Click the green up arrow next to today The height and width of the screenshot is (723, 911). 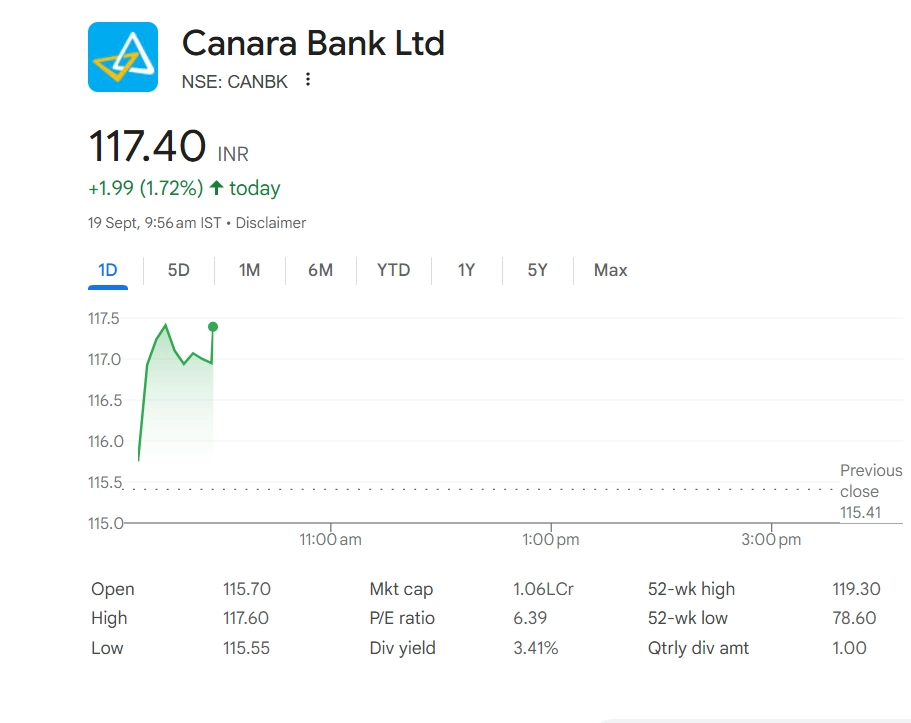(x=216, y=188)
